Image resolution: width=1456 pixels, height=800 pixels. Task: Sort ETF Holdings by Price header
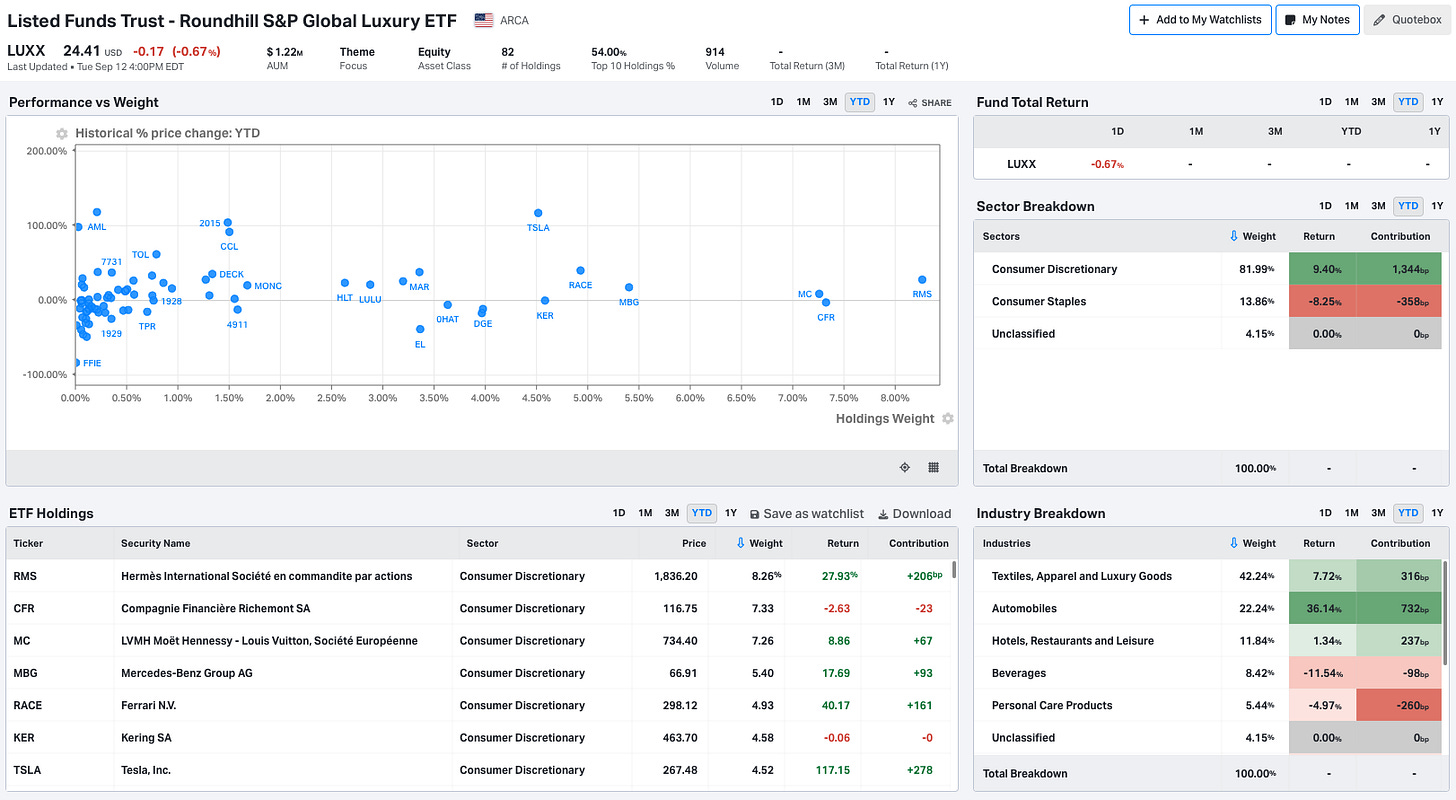tap(694, 543)
